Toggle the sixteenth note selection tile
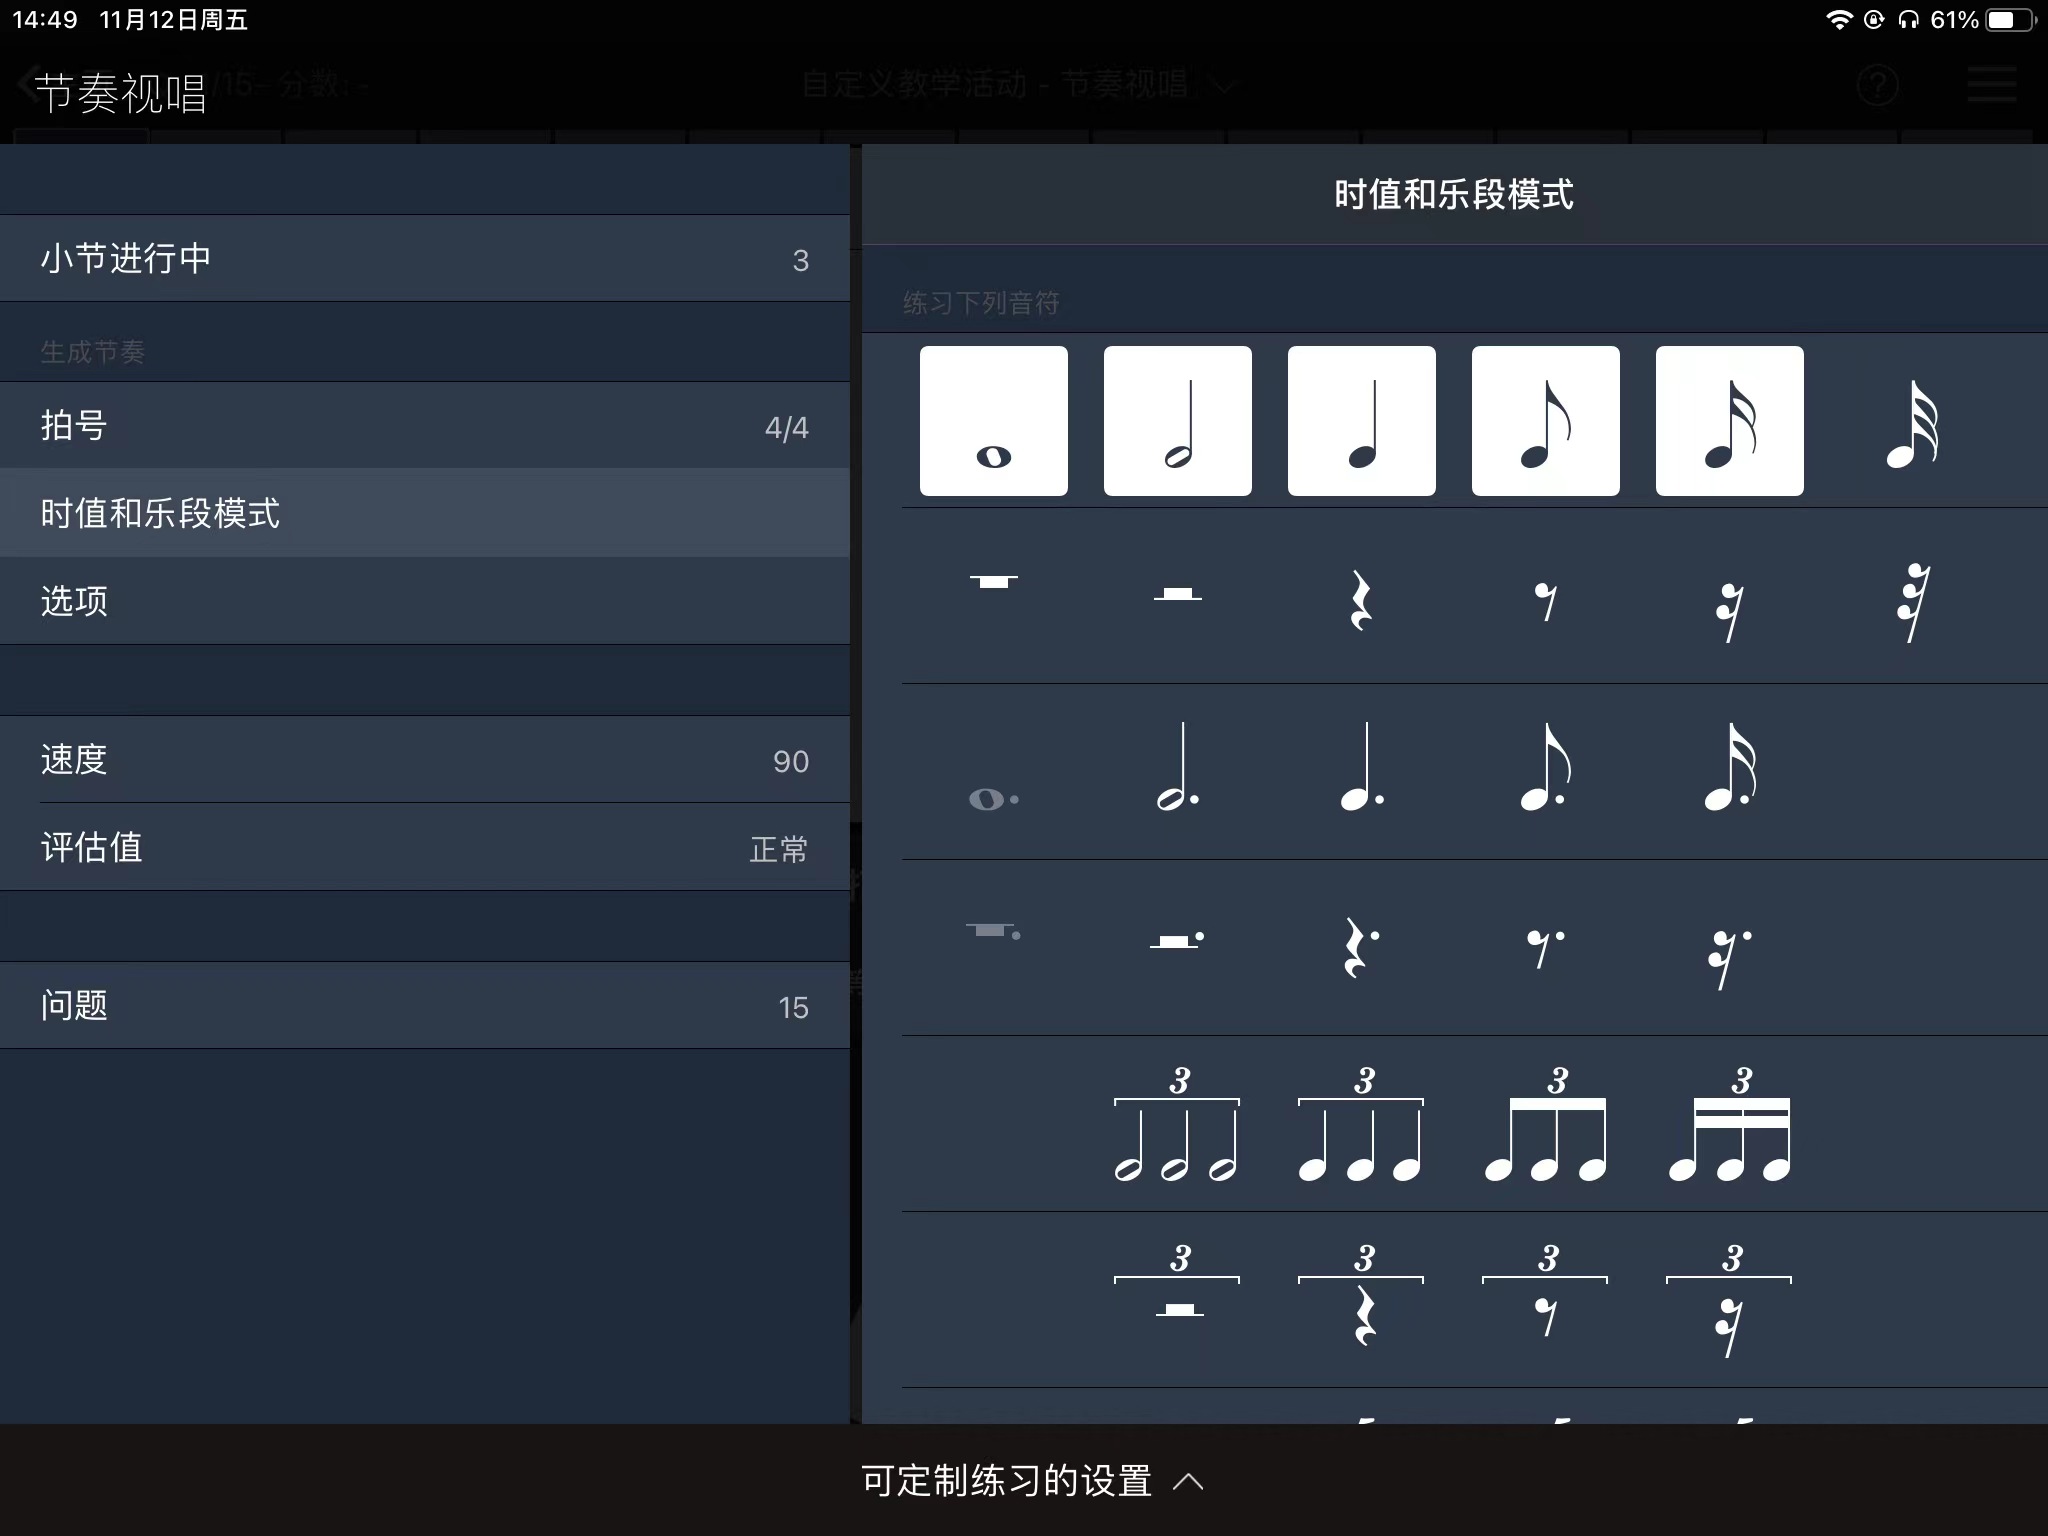 [x=1729, y=421]
